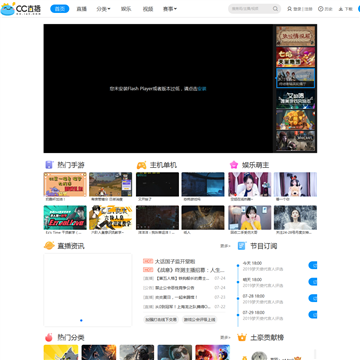The width and height of the screenshot is (360, 360).
Task: Select the highlighted third sidebar thumbnail
Action: (295, 78)
